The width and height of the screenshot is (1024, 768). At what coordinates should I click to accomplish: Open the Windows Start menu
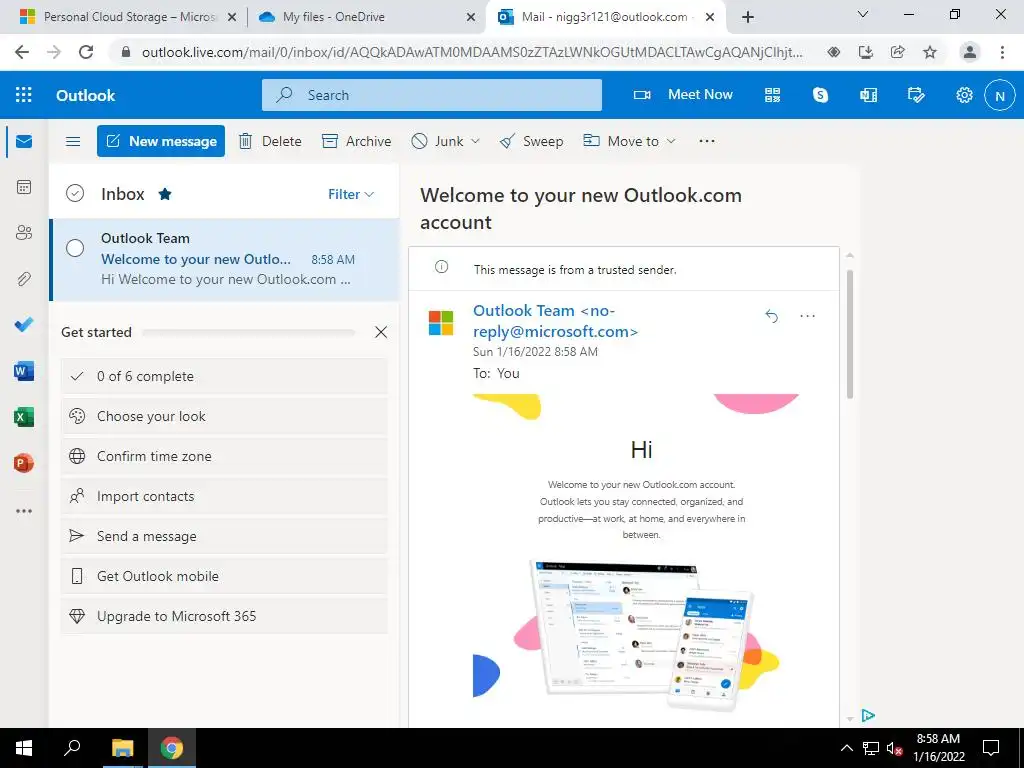tap(24, 748)
